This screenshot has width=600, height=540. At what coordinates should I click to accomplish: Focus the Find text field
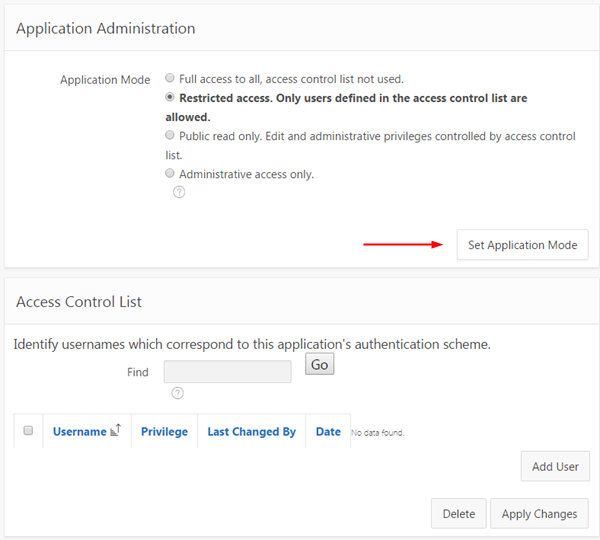click(x=227, y=372)
